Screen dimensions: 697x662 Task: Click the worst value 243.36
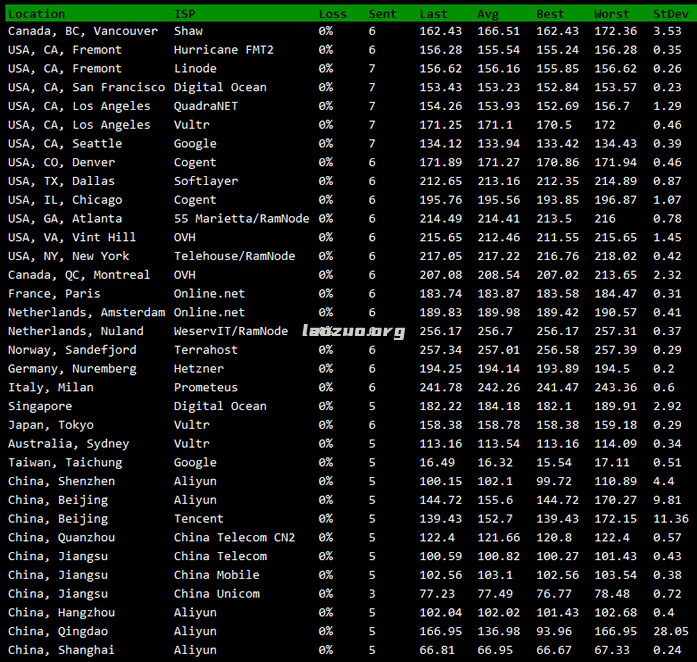click(616, 387)
